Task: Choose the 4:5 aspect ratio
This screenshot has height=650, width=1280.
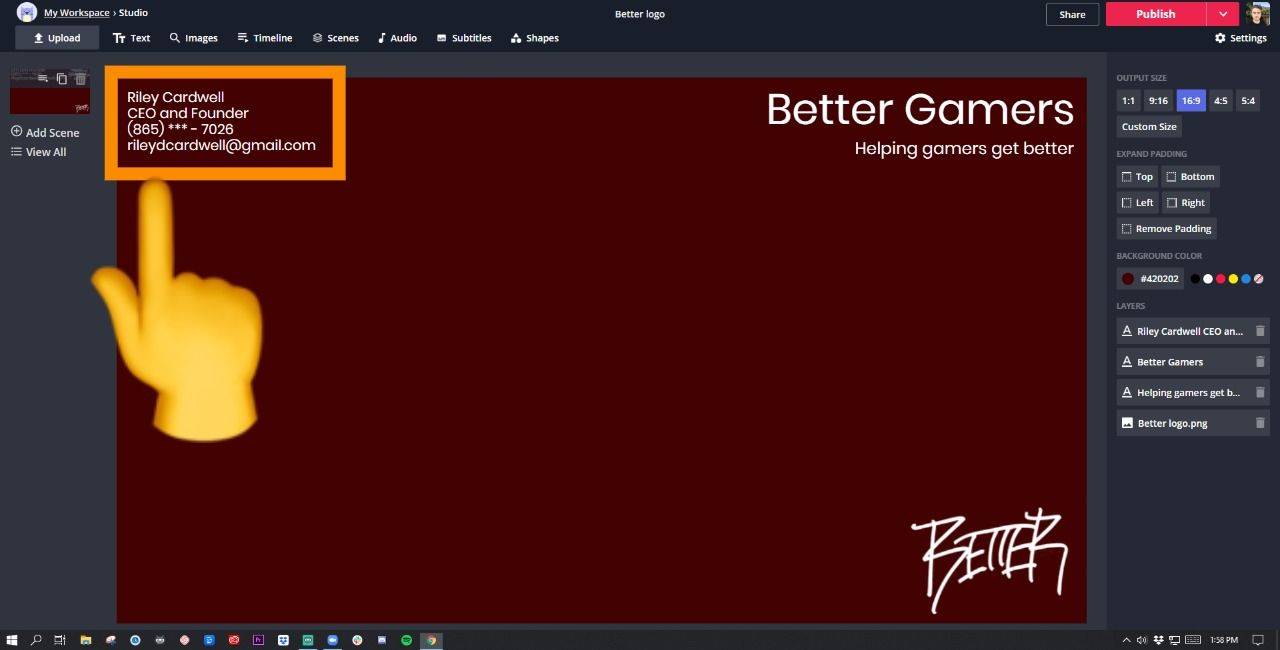Action: (1220, 100)
